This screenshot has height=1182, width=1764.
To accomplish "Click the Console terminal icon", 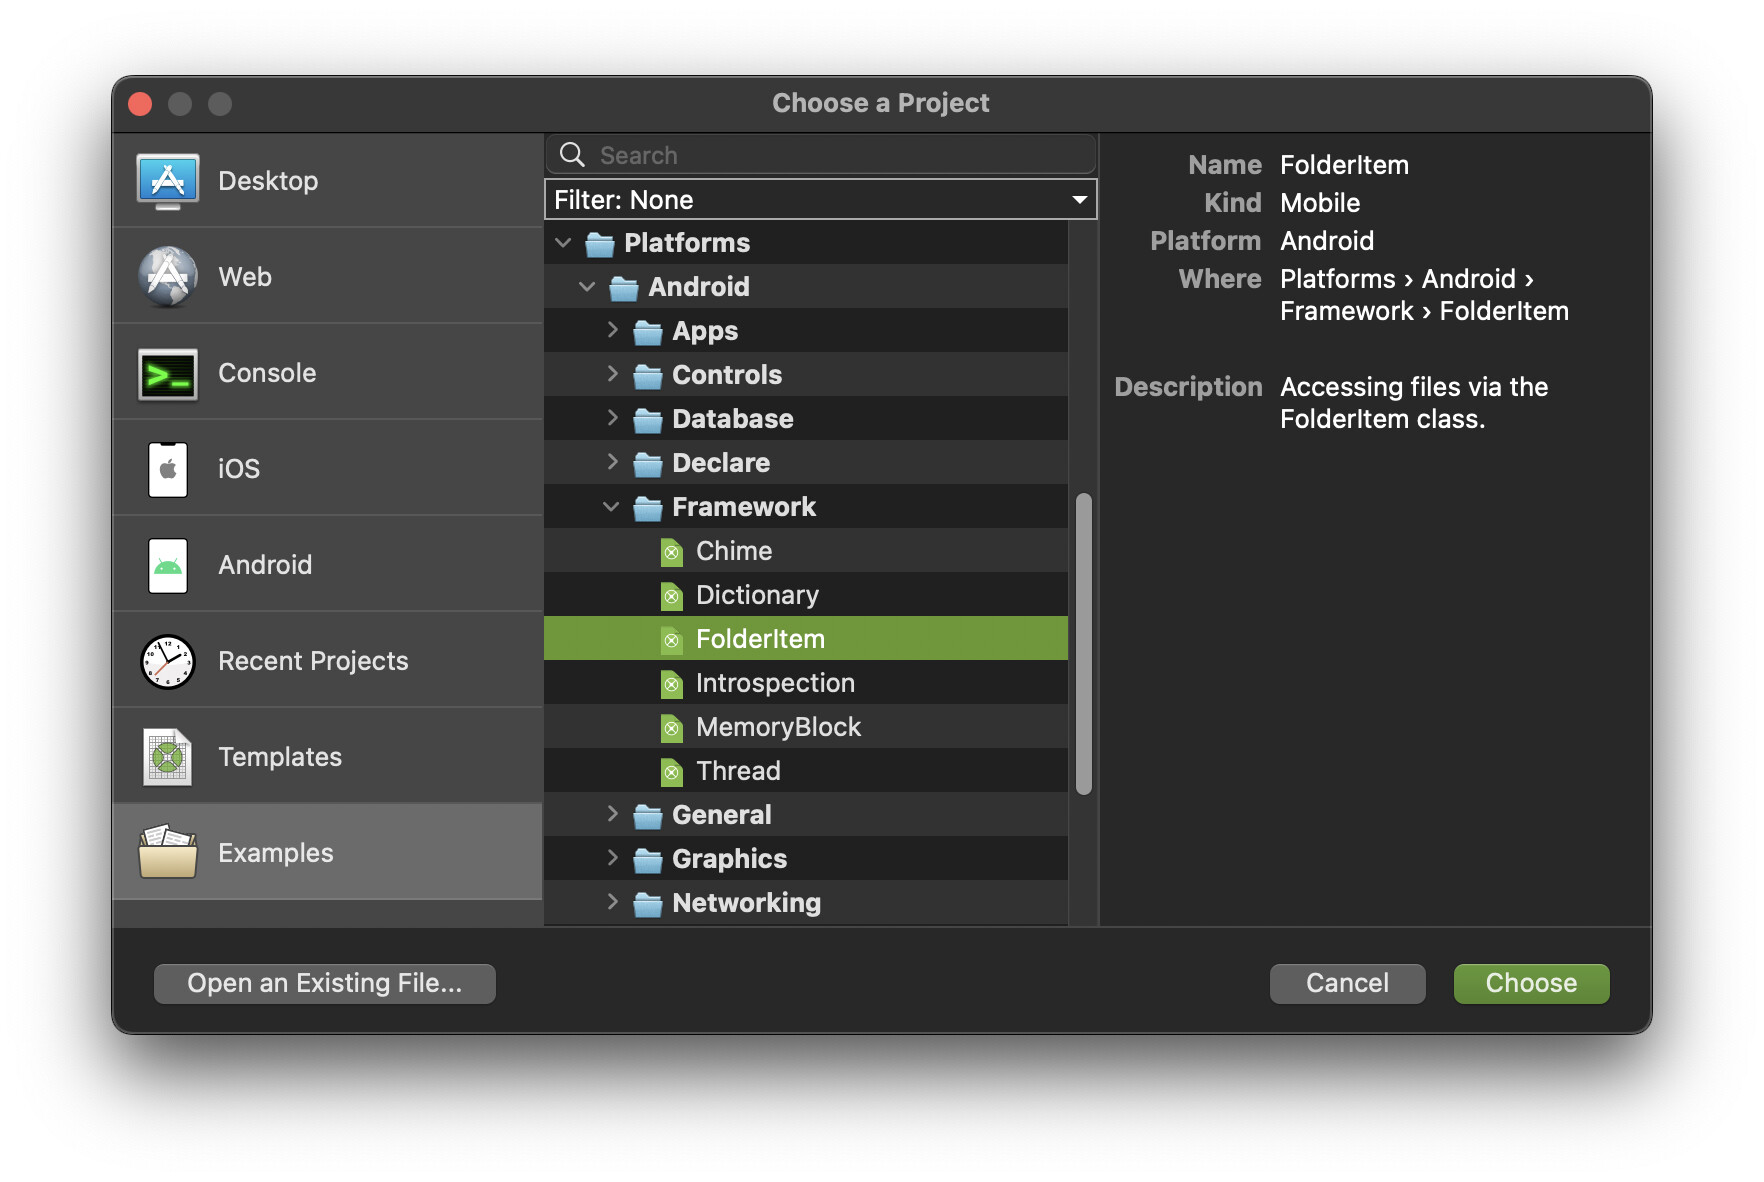I will coord(168,374).
